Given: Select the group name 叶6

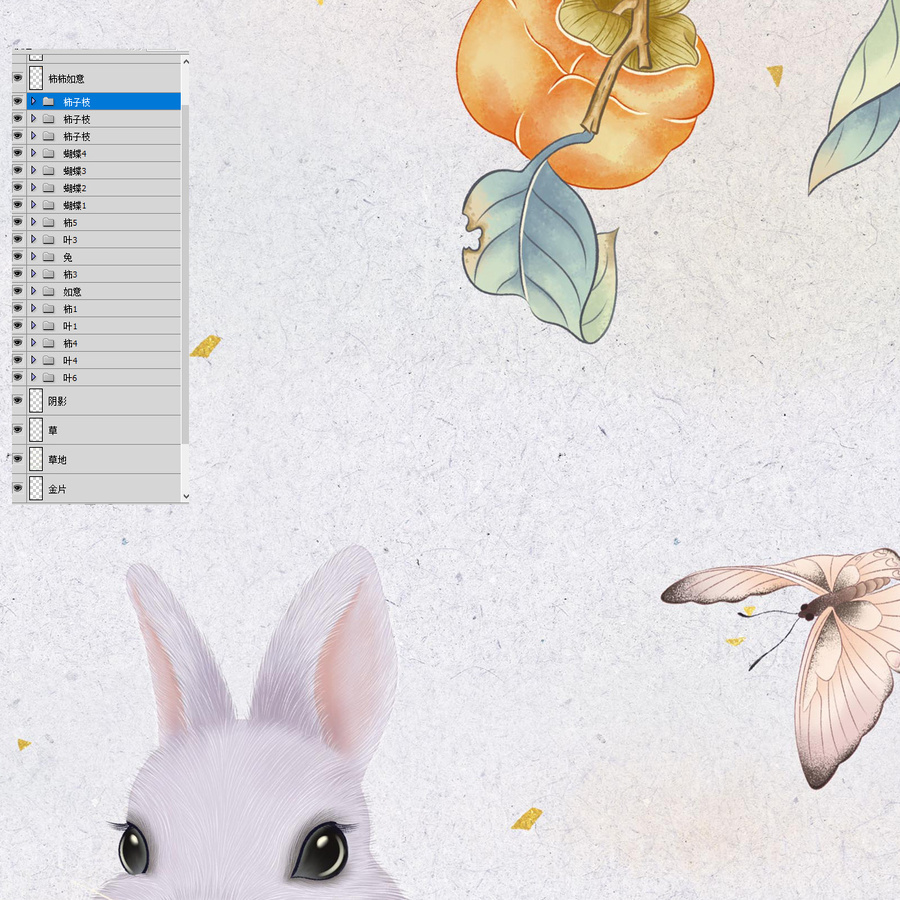Looking at the screenshot, I should tap(70, 378).
